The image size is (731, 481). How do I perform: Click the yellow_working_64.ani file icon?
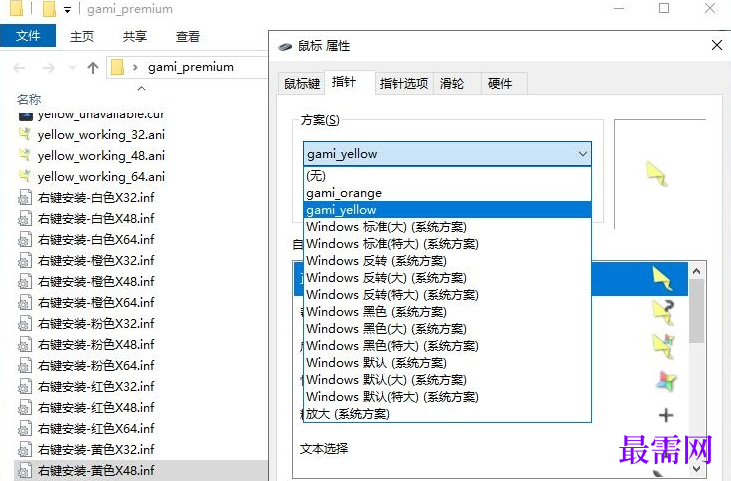pyautogui.click(x=25, y=176)
